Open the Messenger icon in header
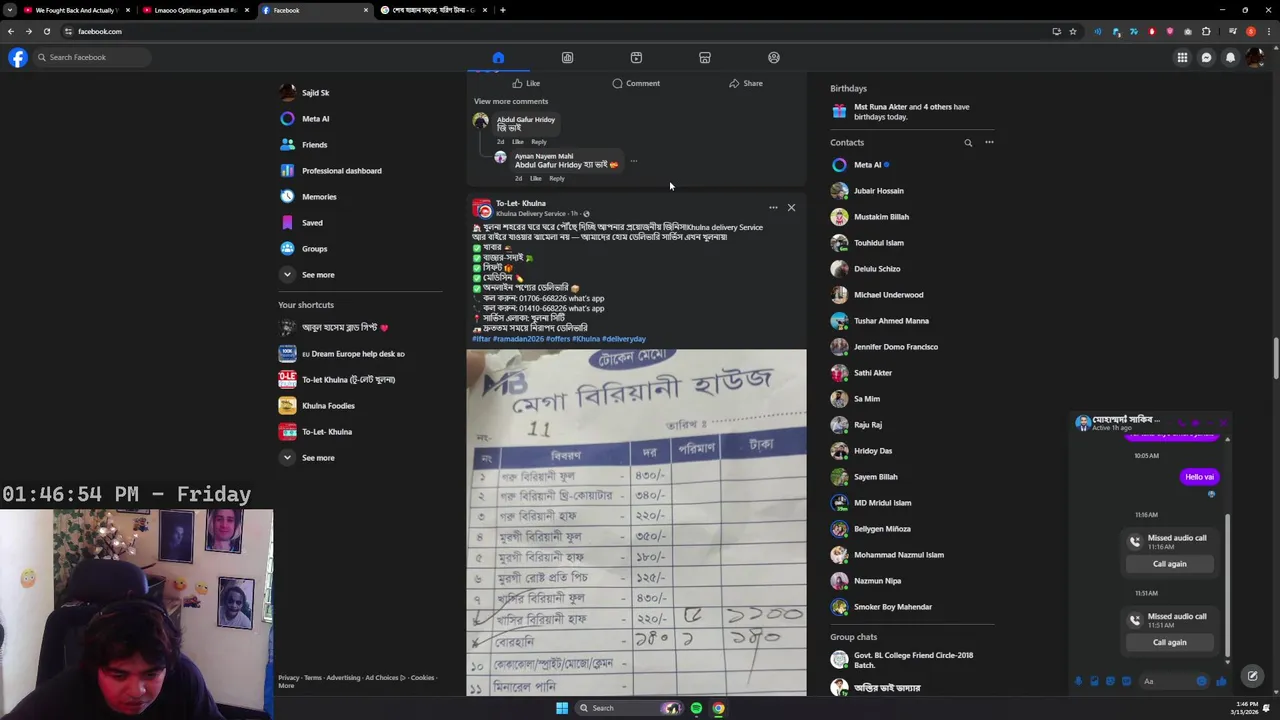1280x720 pixels. (1206, 57)
